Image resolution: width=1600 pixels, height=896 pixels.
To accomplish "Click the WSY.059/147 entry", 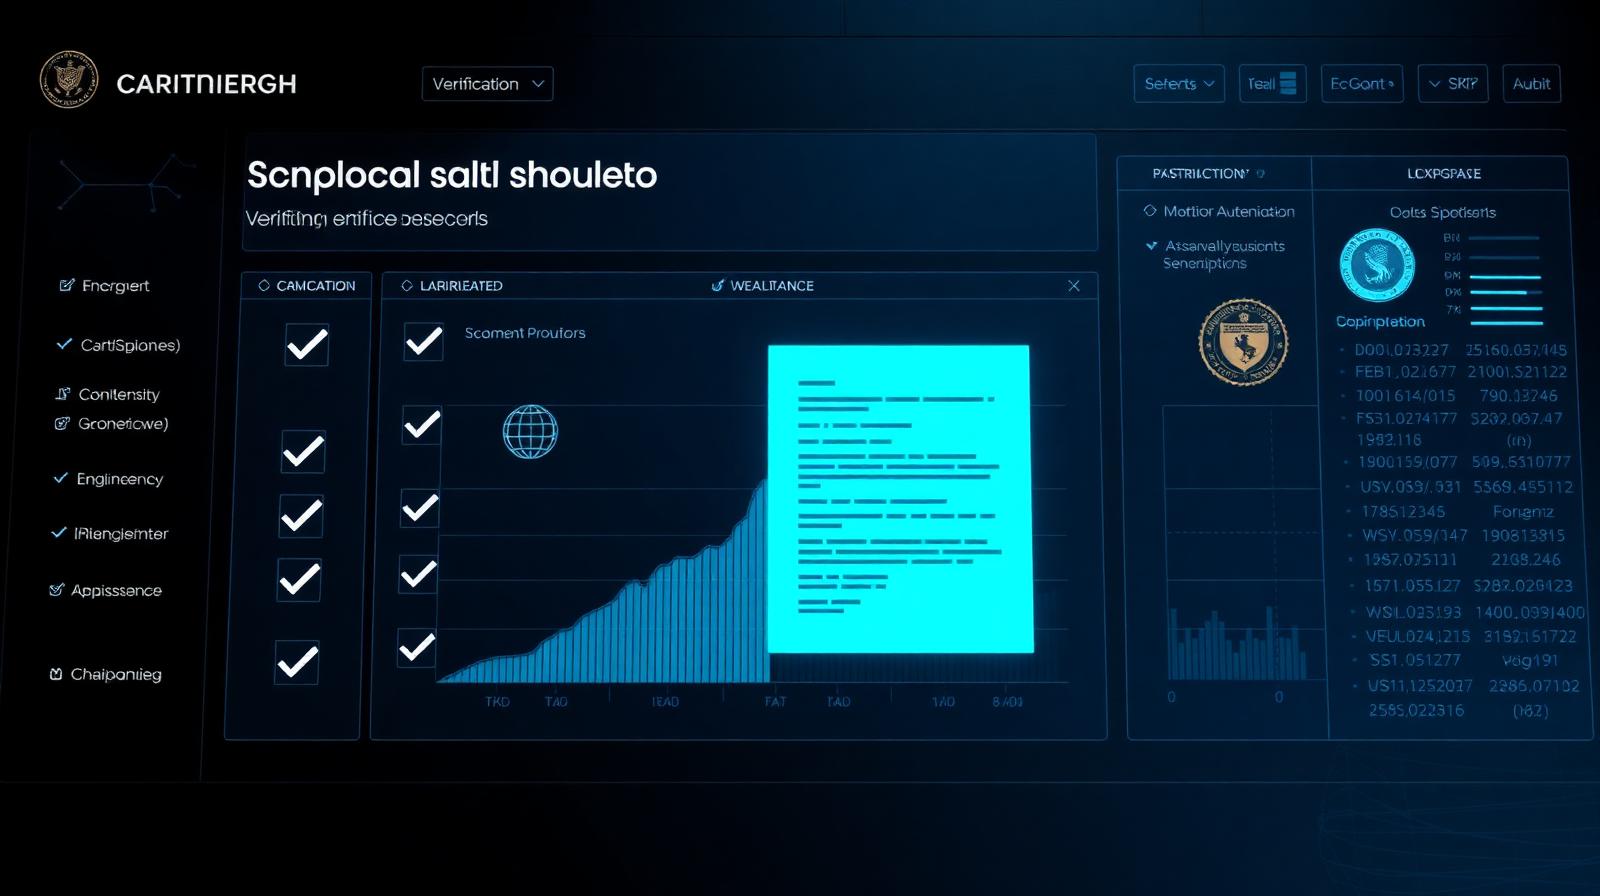I will coord(1414,536).
